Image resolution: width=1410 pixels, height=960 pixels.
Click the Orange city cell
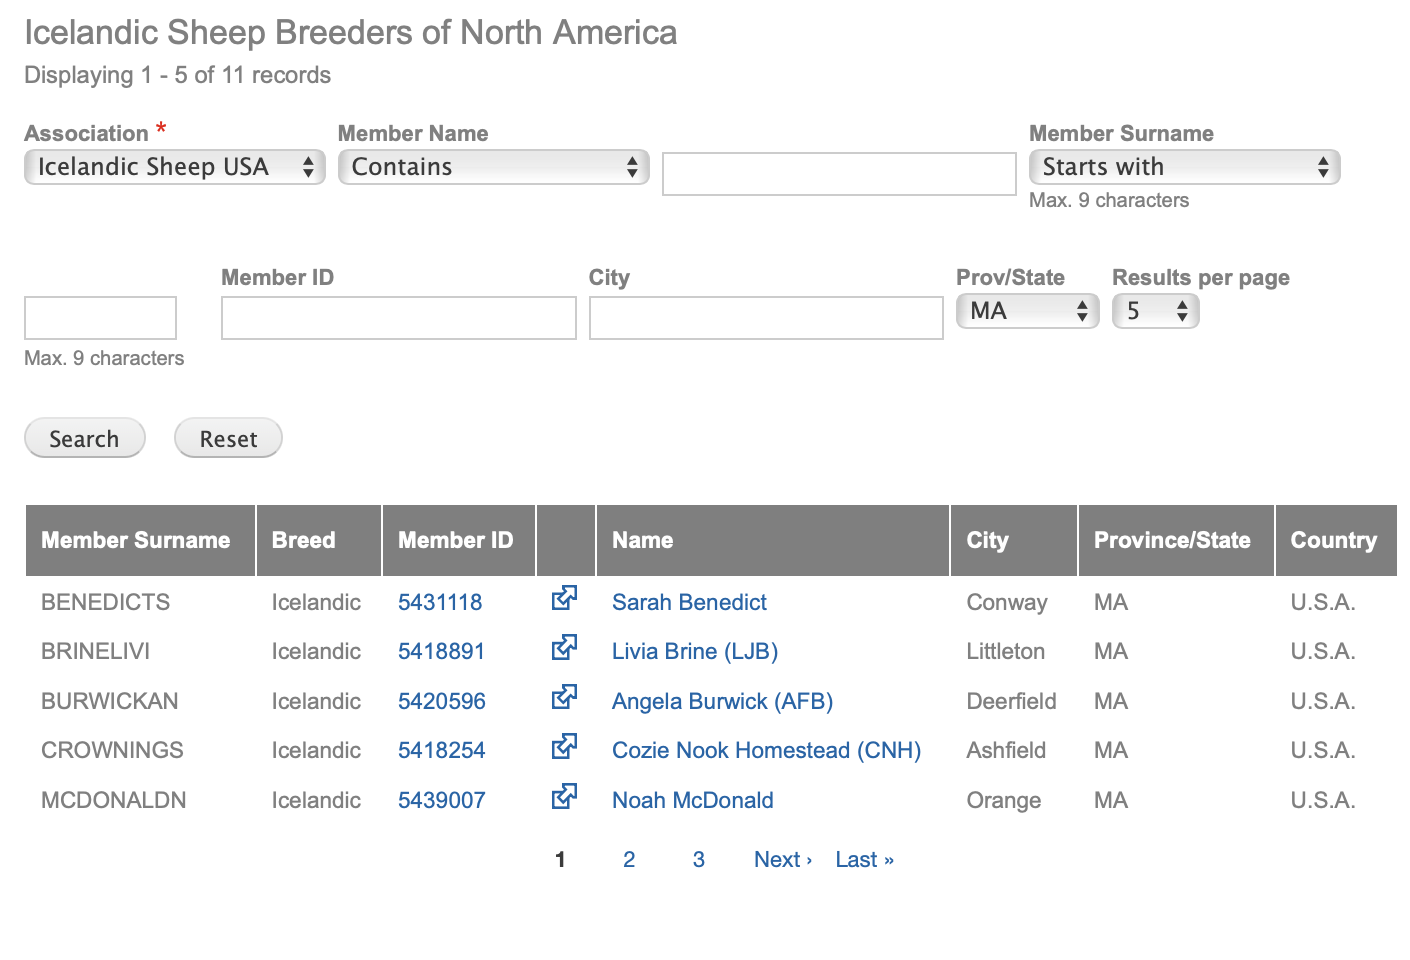coord(1004,800)
